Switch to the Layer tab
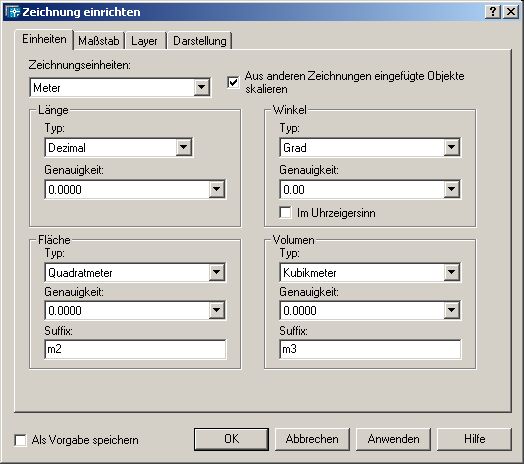Image resolution: width=524 pixels, height=464 pixels. coord(144,41)
